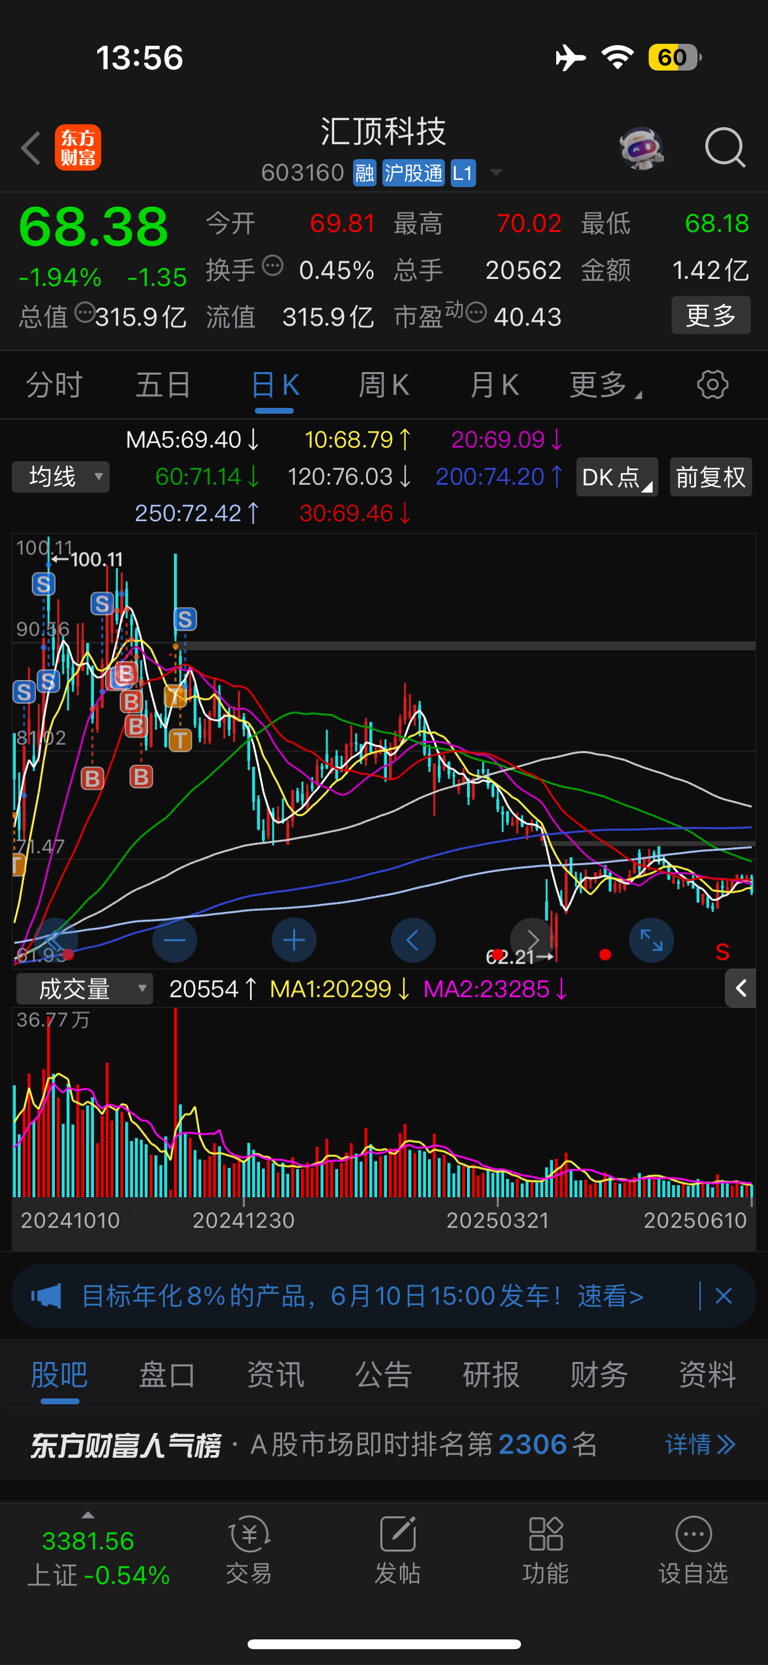Open 成交量 indicator dropdown

pyautogui.click(x=85, y=989)
